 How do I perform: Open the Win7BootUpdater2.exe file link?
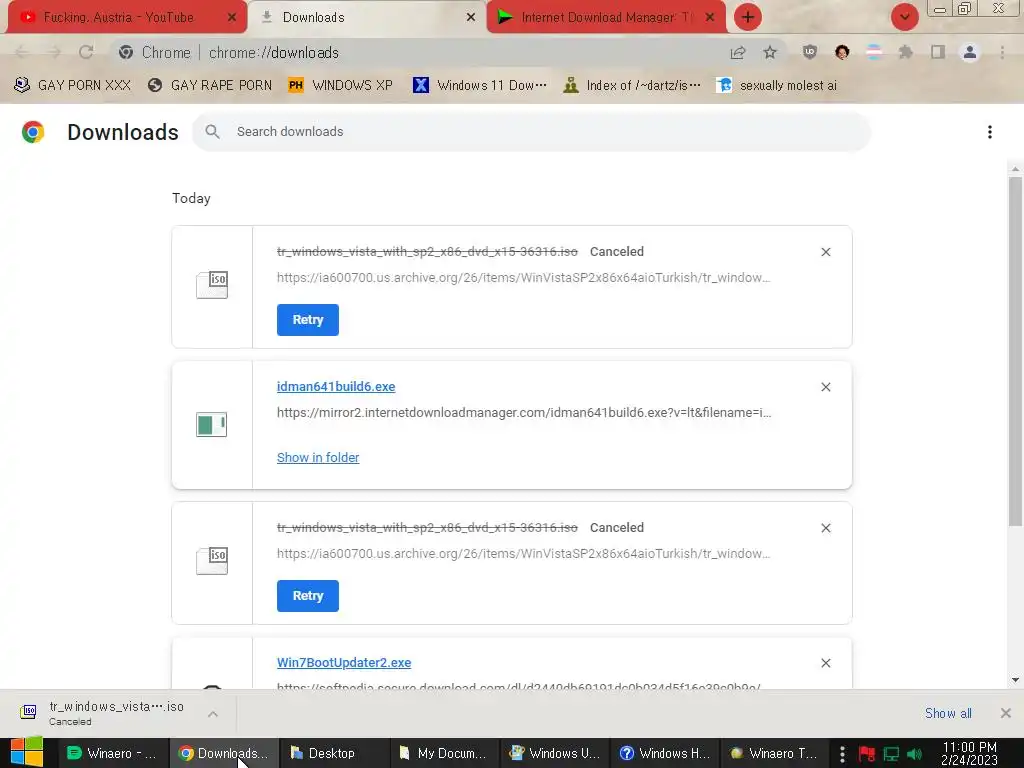pyautogui.click(x=344, y=663)
